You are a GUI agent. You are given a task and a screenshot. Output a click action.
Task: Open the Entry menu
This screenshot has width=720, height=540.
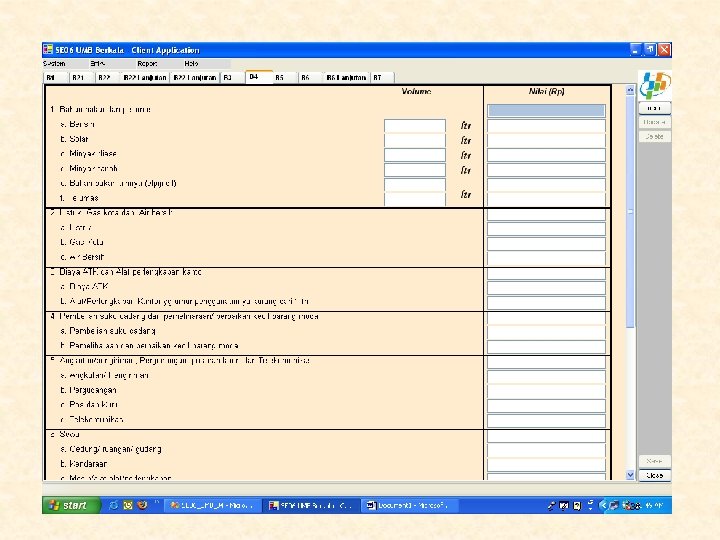(x=97, y=63)
